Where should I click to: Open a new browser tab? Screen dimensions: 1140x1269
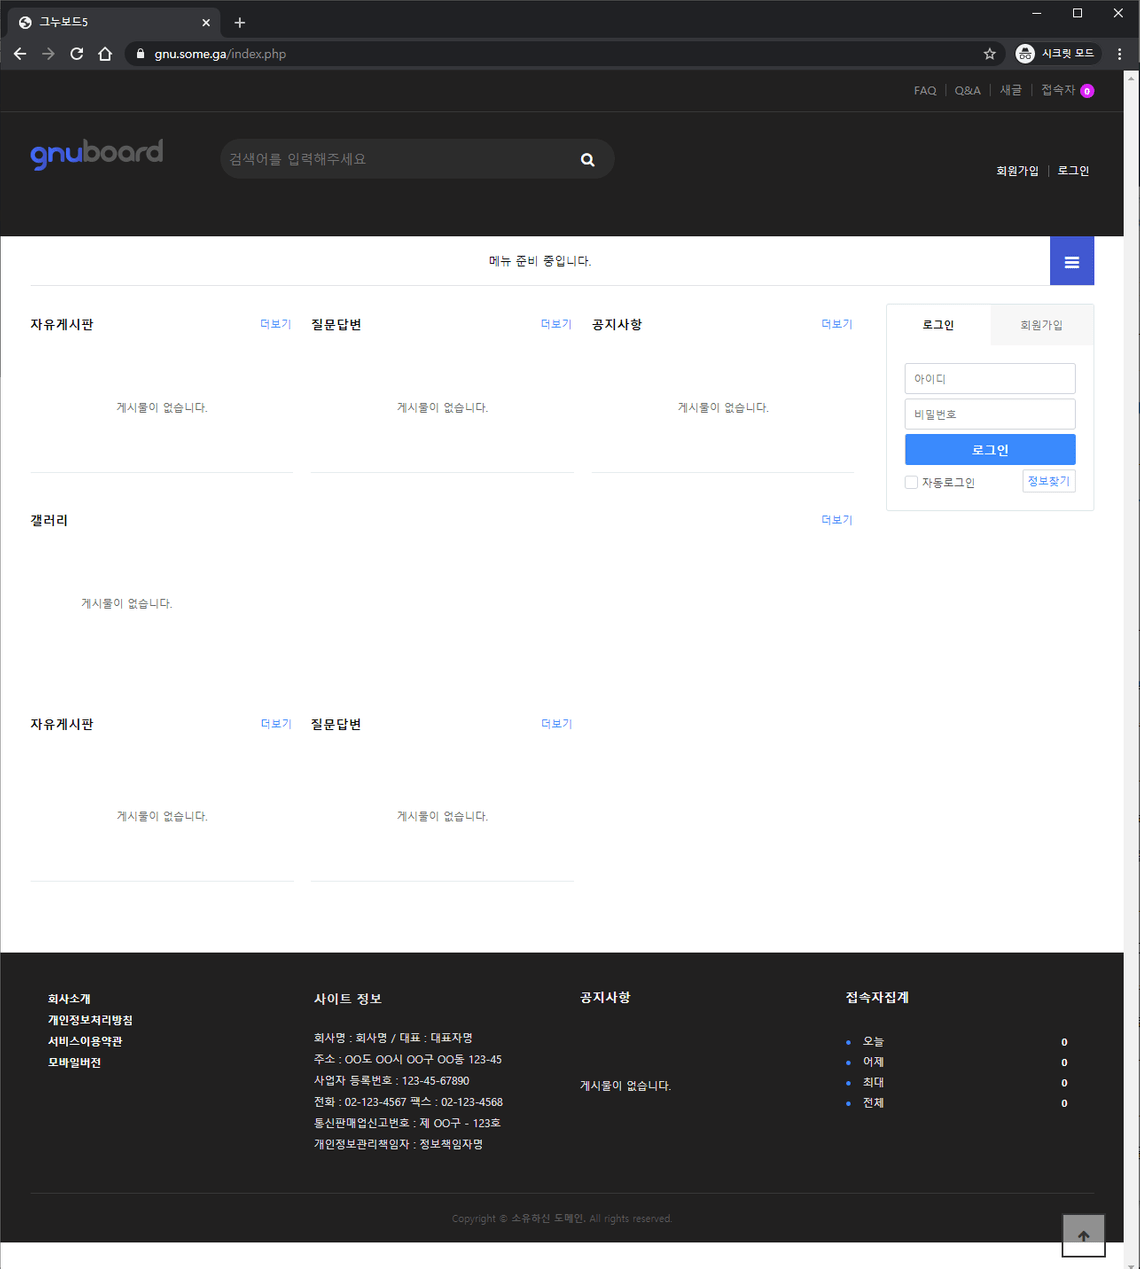pos(240,22)
